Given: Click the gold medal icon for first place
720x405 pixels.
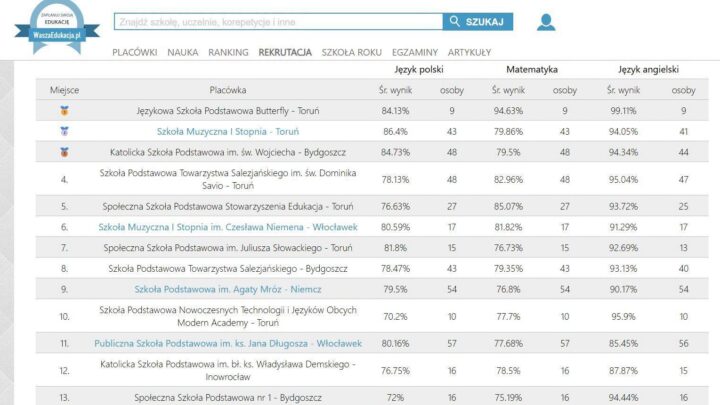Looking at the screenshot, I should [64, 111].
